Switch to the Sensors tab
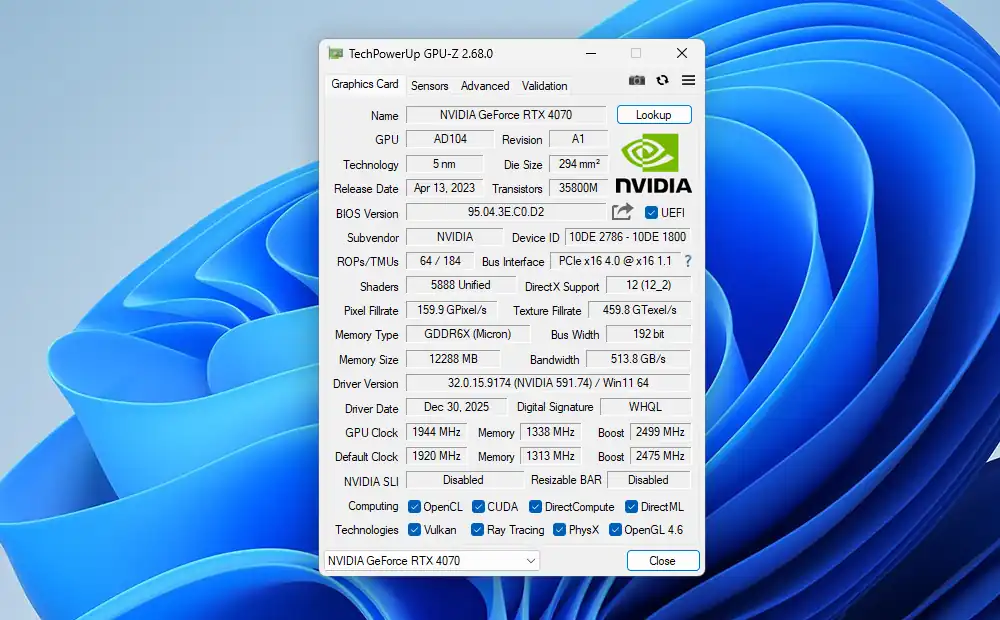1000x620 pixels. coord(430,86)
